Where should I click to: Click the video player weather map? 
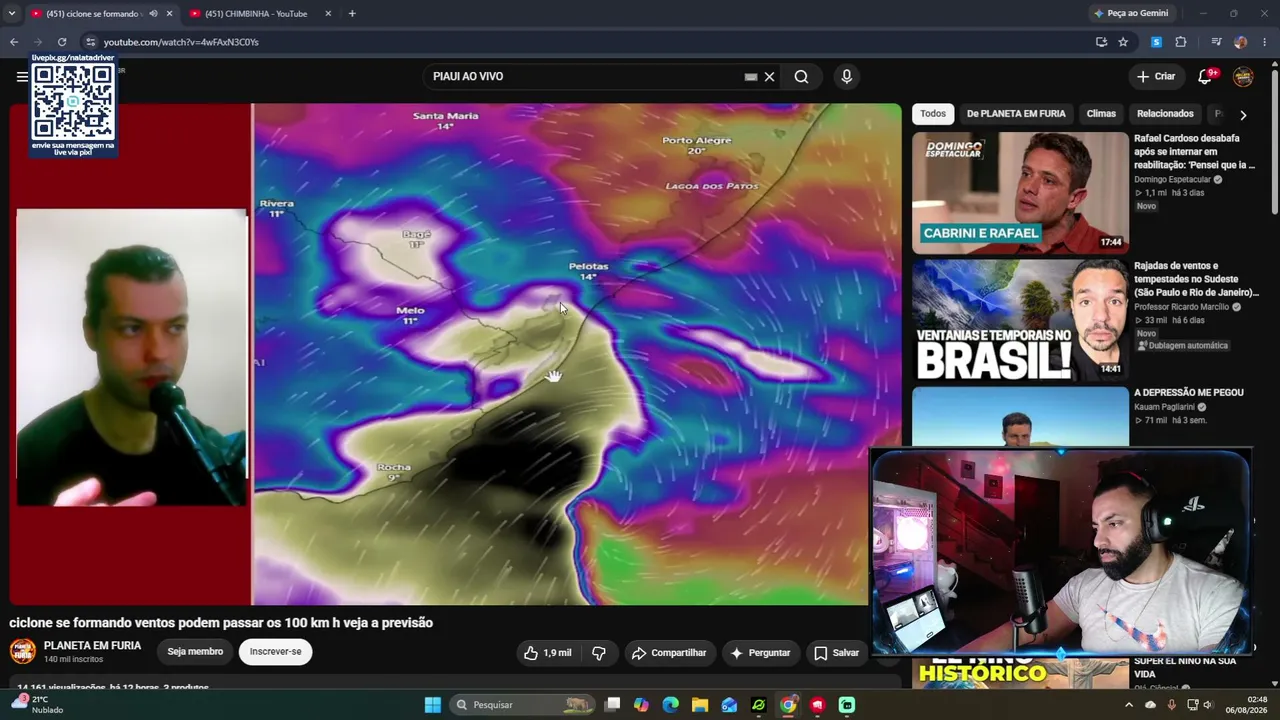[577, 354]
